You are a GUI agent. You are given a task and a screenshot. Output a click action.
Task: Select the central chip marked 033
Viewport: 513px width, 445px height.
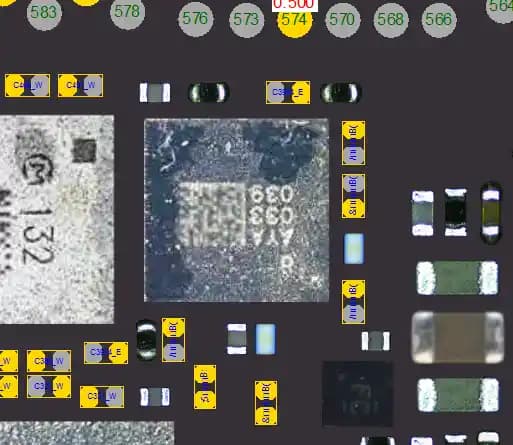[236, 210]
